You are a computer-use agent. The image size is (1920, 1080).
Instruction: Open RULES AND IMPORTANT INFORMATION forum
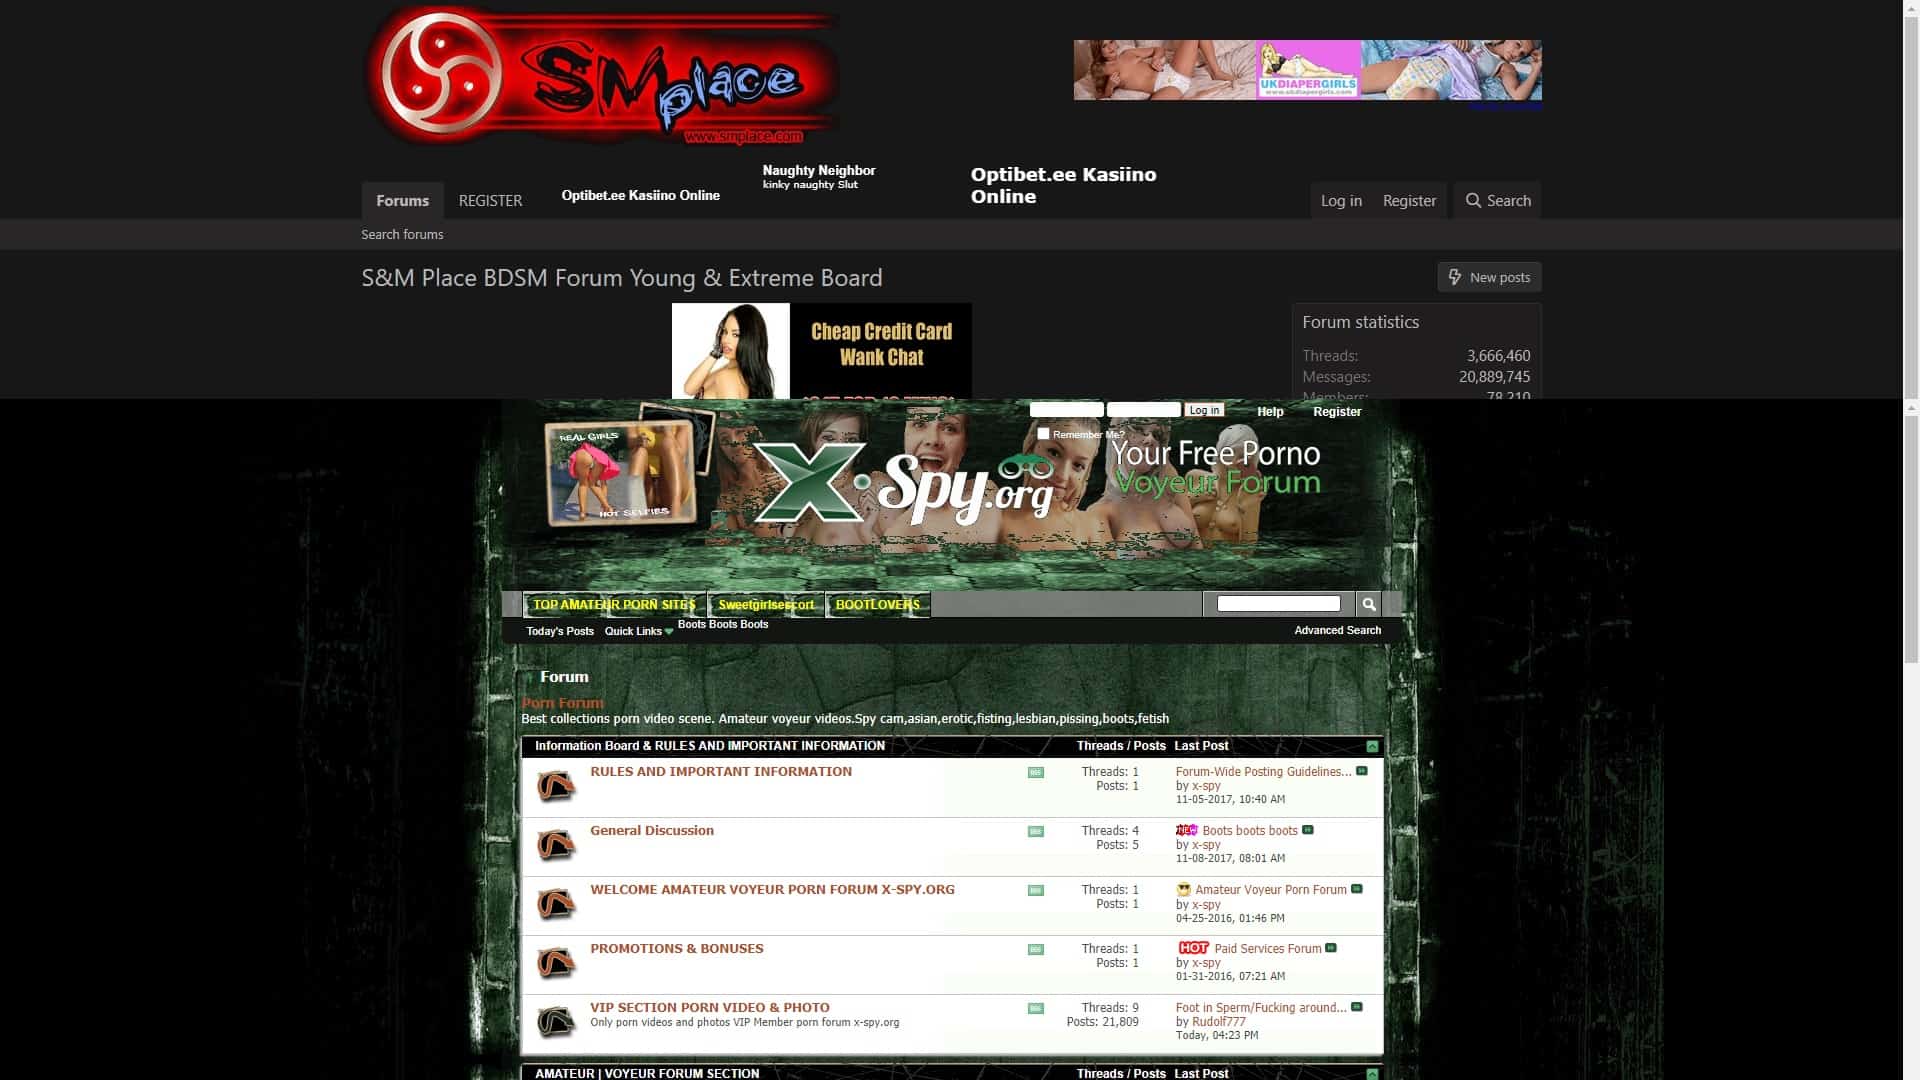721,771
